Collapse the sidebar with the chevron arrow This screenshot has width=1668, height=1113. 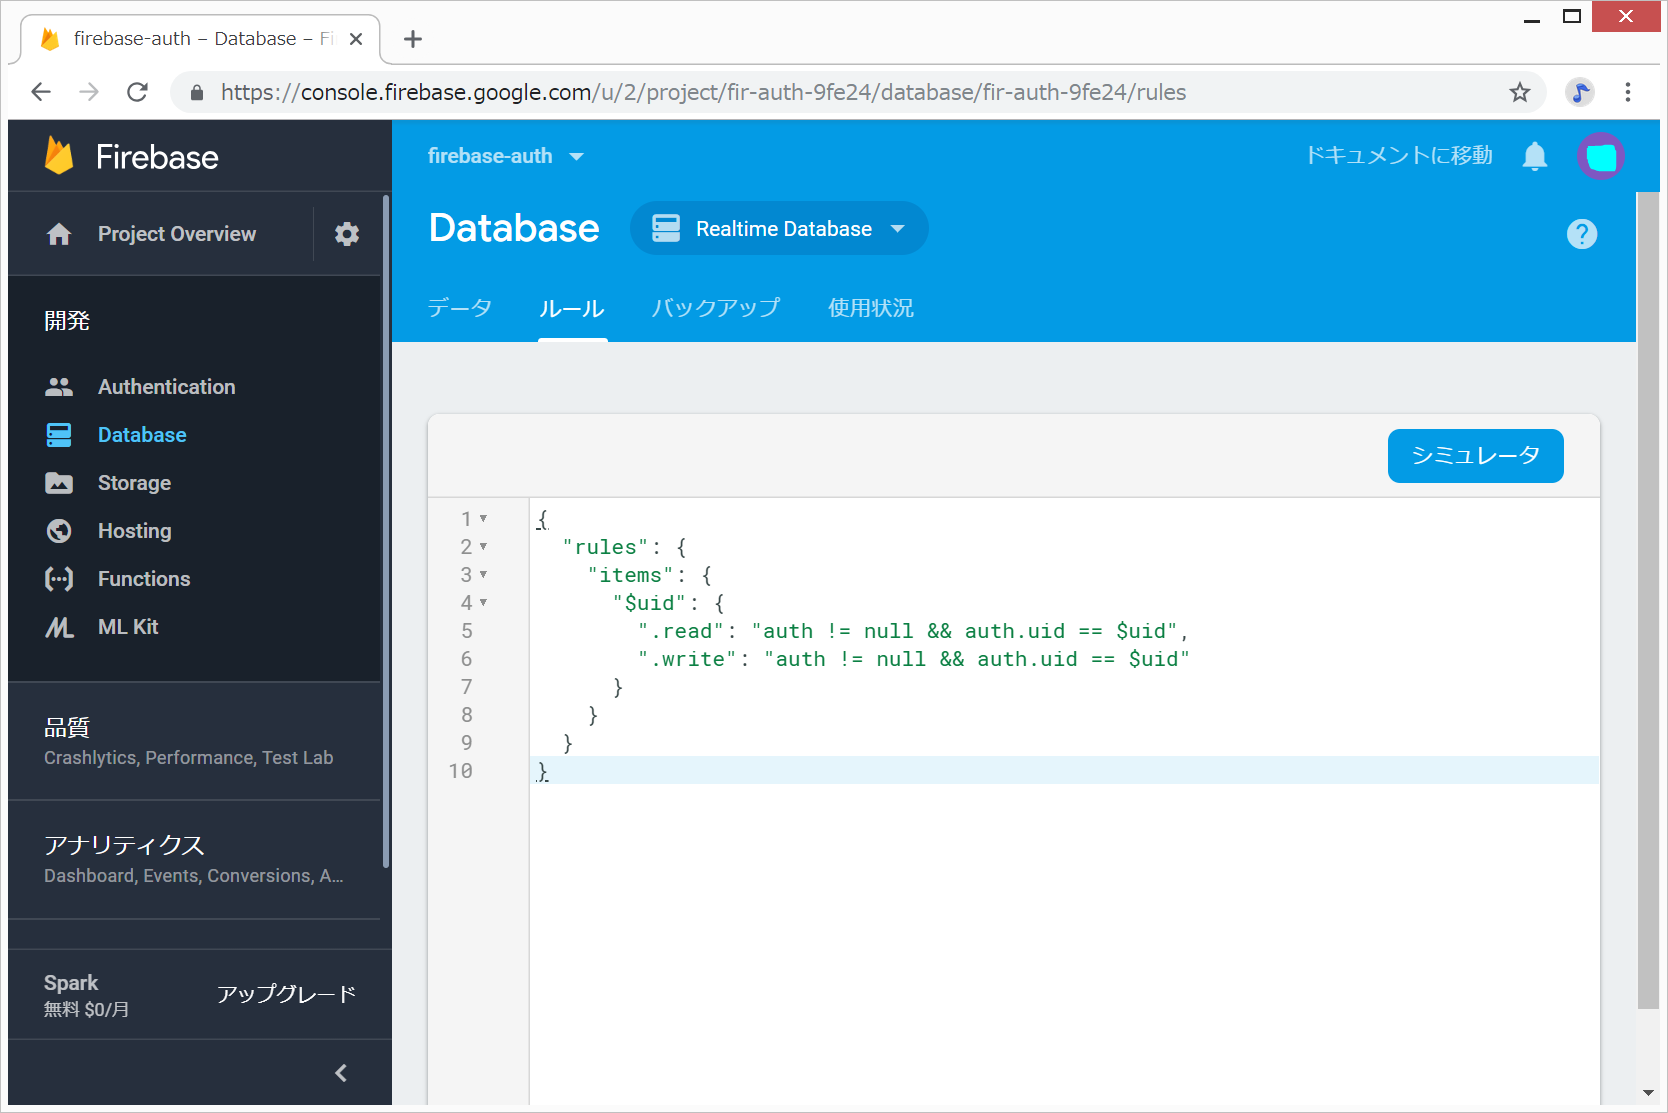point(341,1073)
